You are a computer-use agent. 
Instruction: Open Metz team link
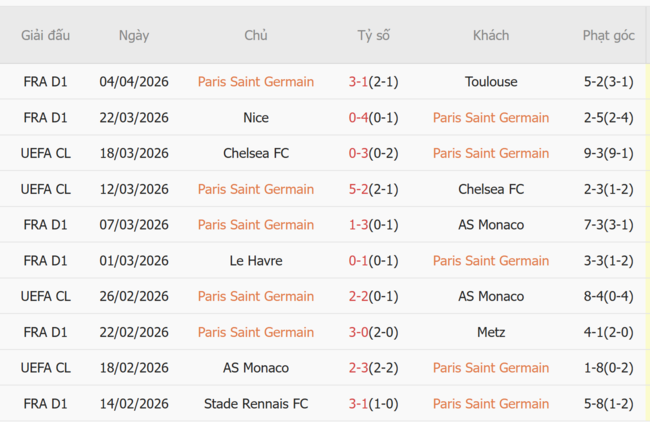pyautogui.click(x=491, y=332)
